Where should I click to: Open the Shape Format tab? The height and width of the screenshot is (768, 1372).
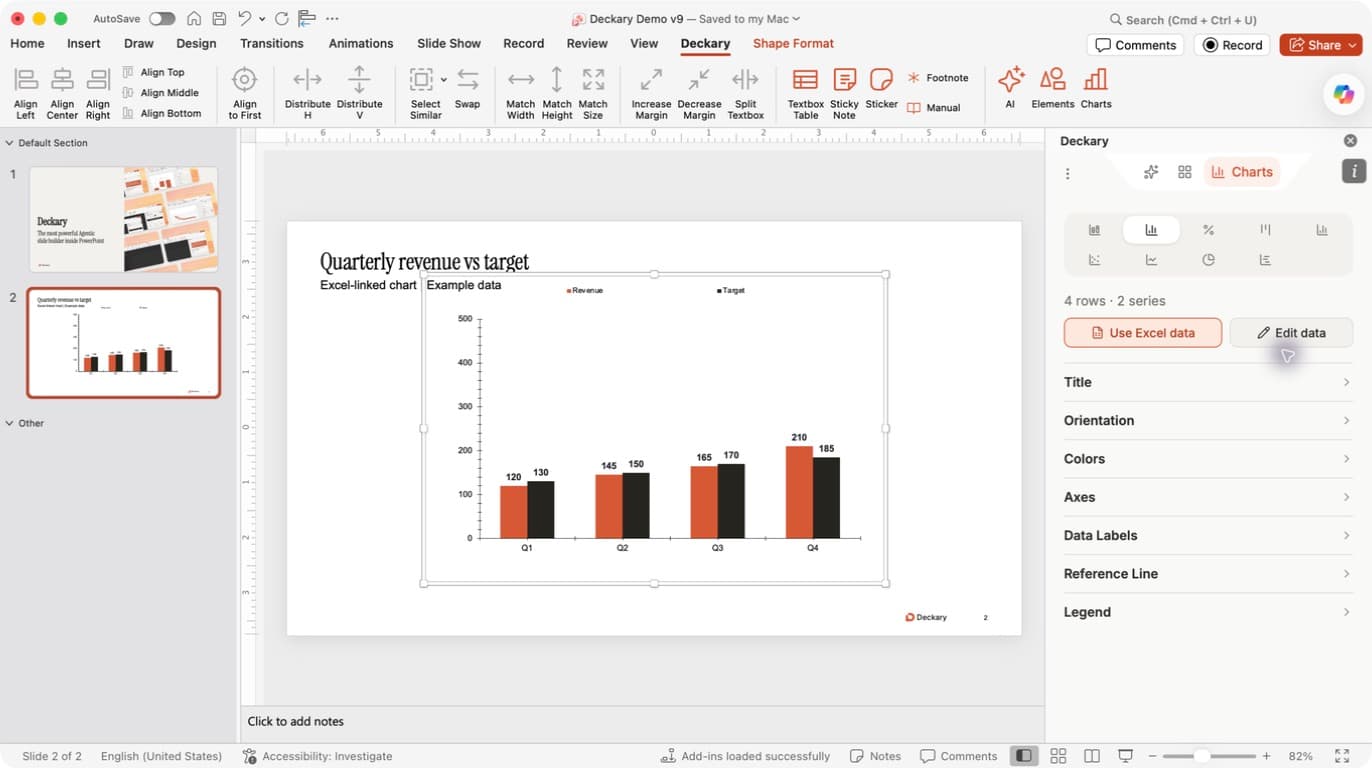tap(793, 44)
